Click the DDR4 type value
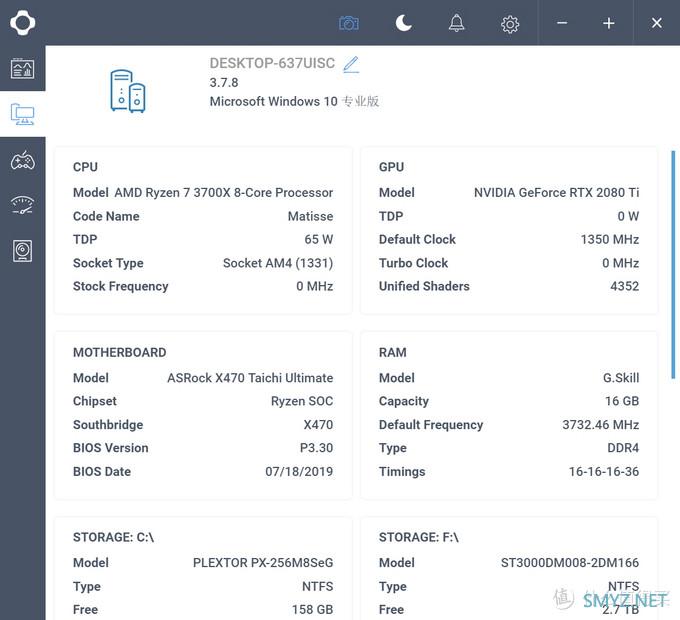The height and width of the screenshot is (620, 680). tap(623, 448)
